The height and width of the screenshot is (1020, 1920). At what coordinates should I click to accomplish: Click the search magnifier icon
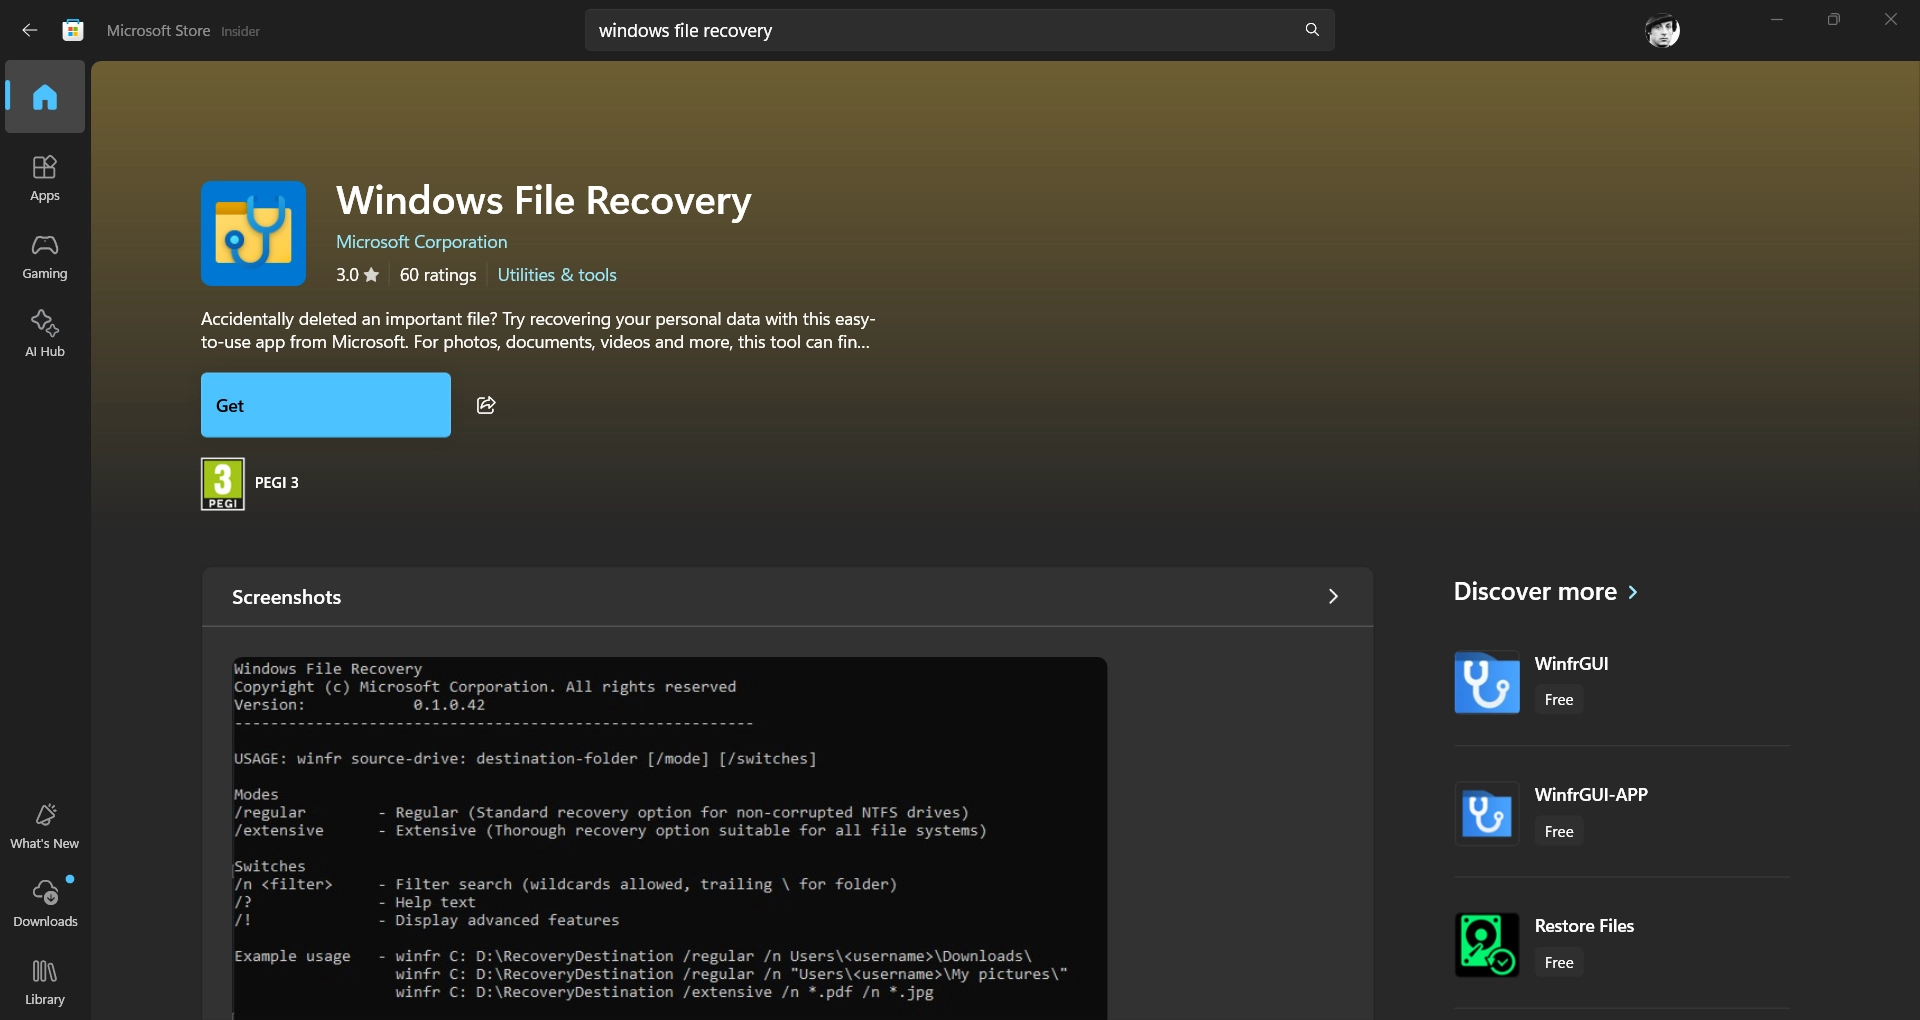(1312, 30)
